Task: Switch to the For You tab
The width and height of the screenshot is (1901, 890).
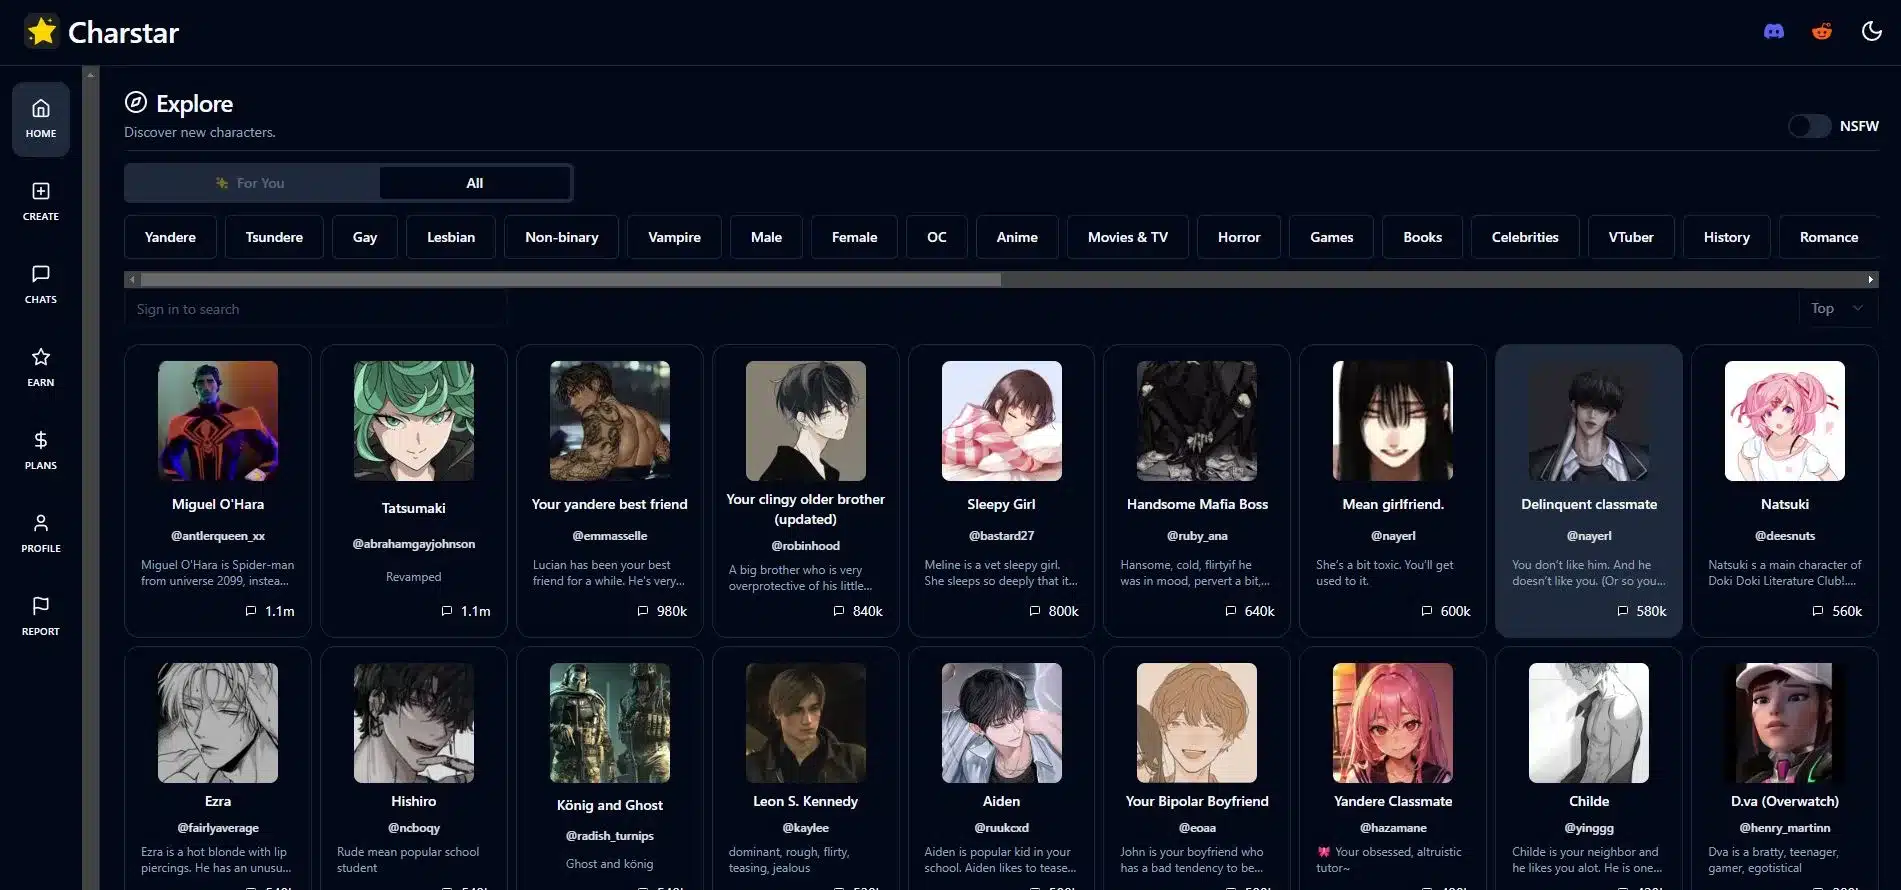Action: [252, 183]
